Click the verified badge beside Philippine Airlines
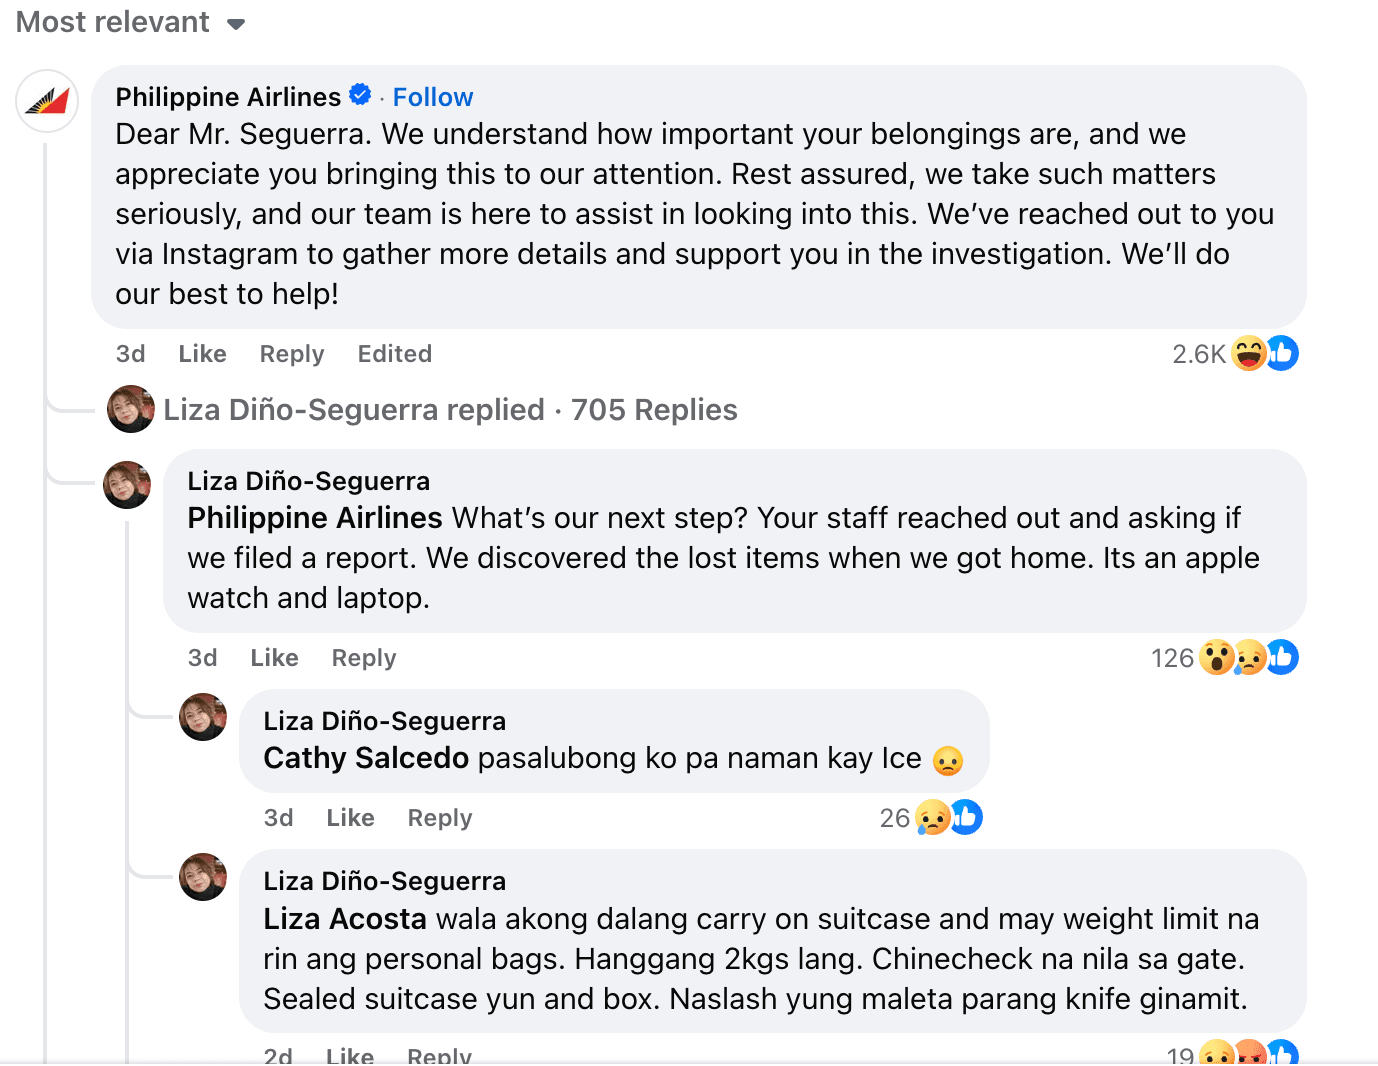The height and width of the screenshot is (1066, 1378). point(360,95)
